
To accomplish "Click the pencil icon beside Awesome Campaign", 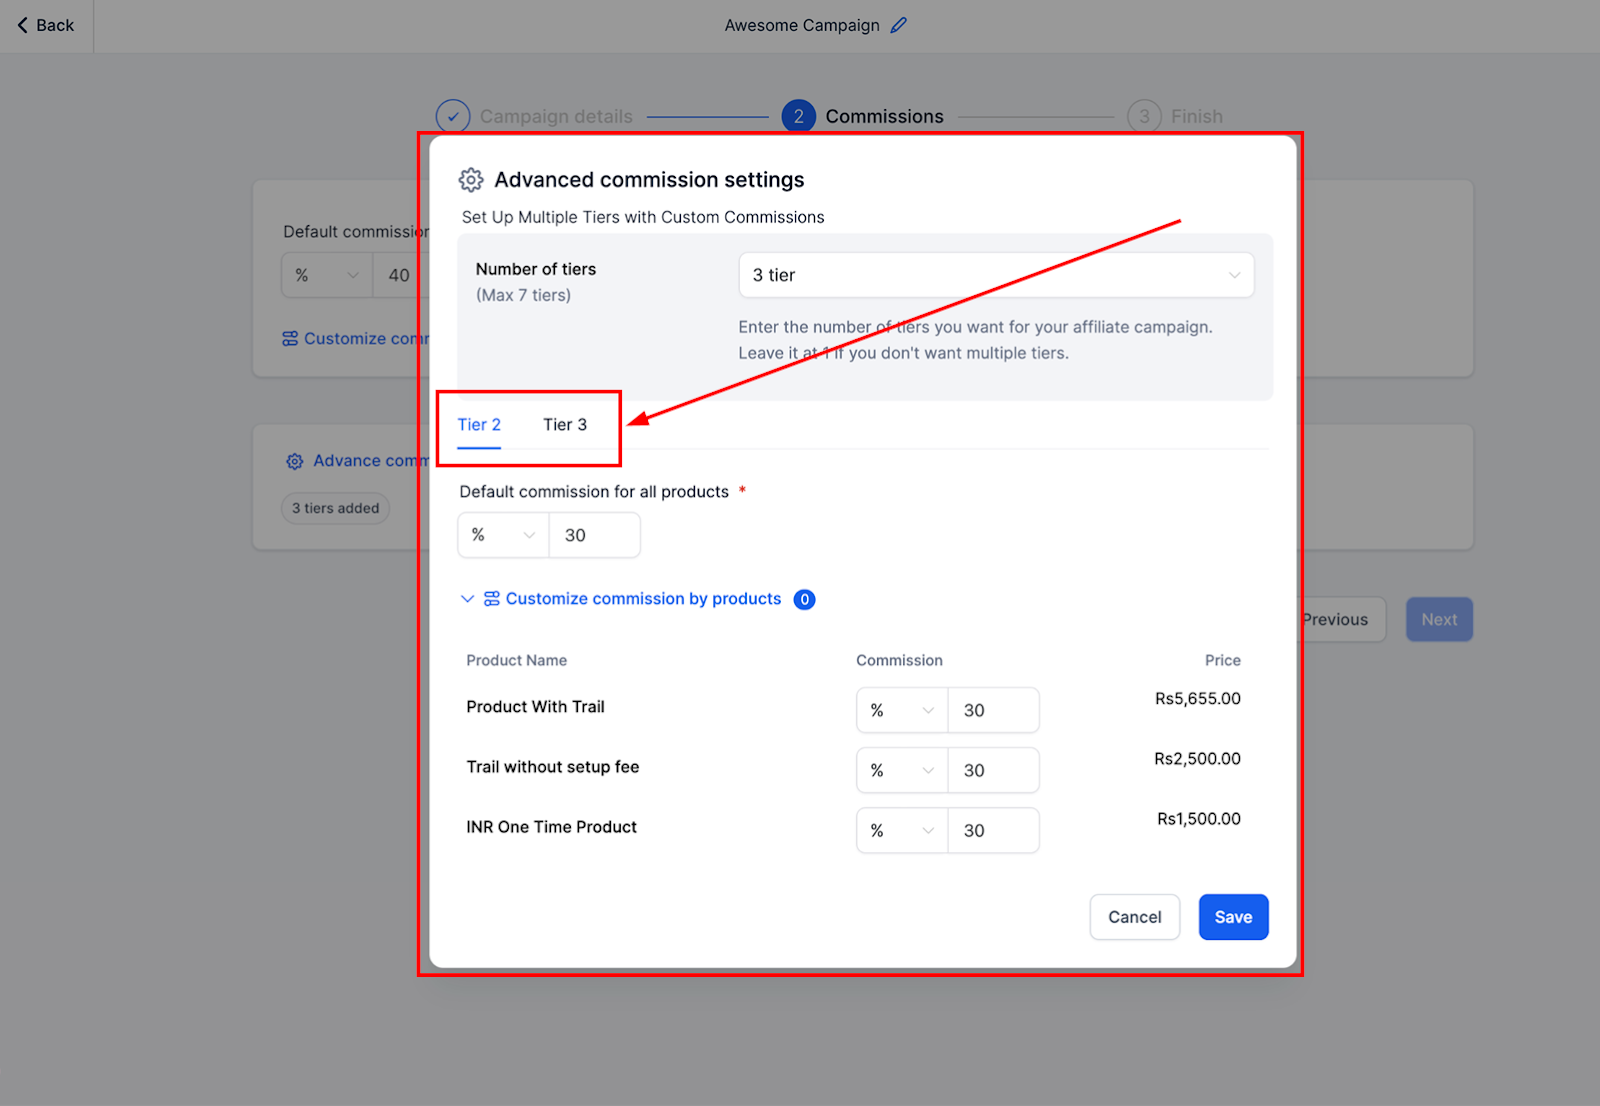I will (899, 25).
